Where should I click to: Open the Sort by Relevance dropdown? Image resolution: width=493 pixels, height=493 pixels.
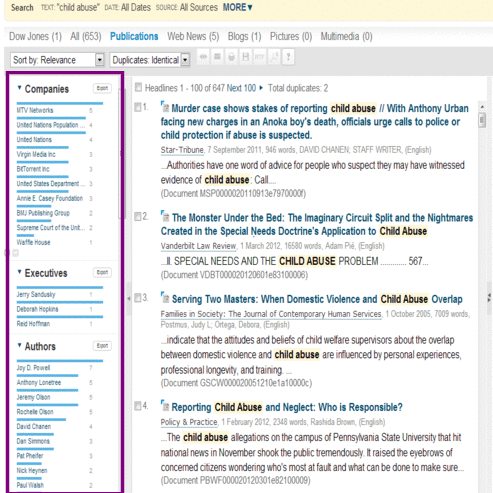(x=57, y=60)
